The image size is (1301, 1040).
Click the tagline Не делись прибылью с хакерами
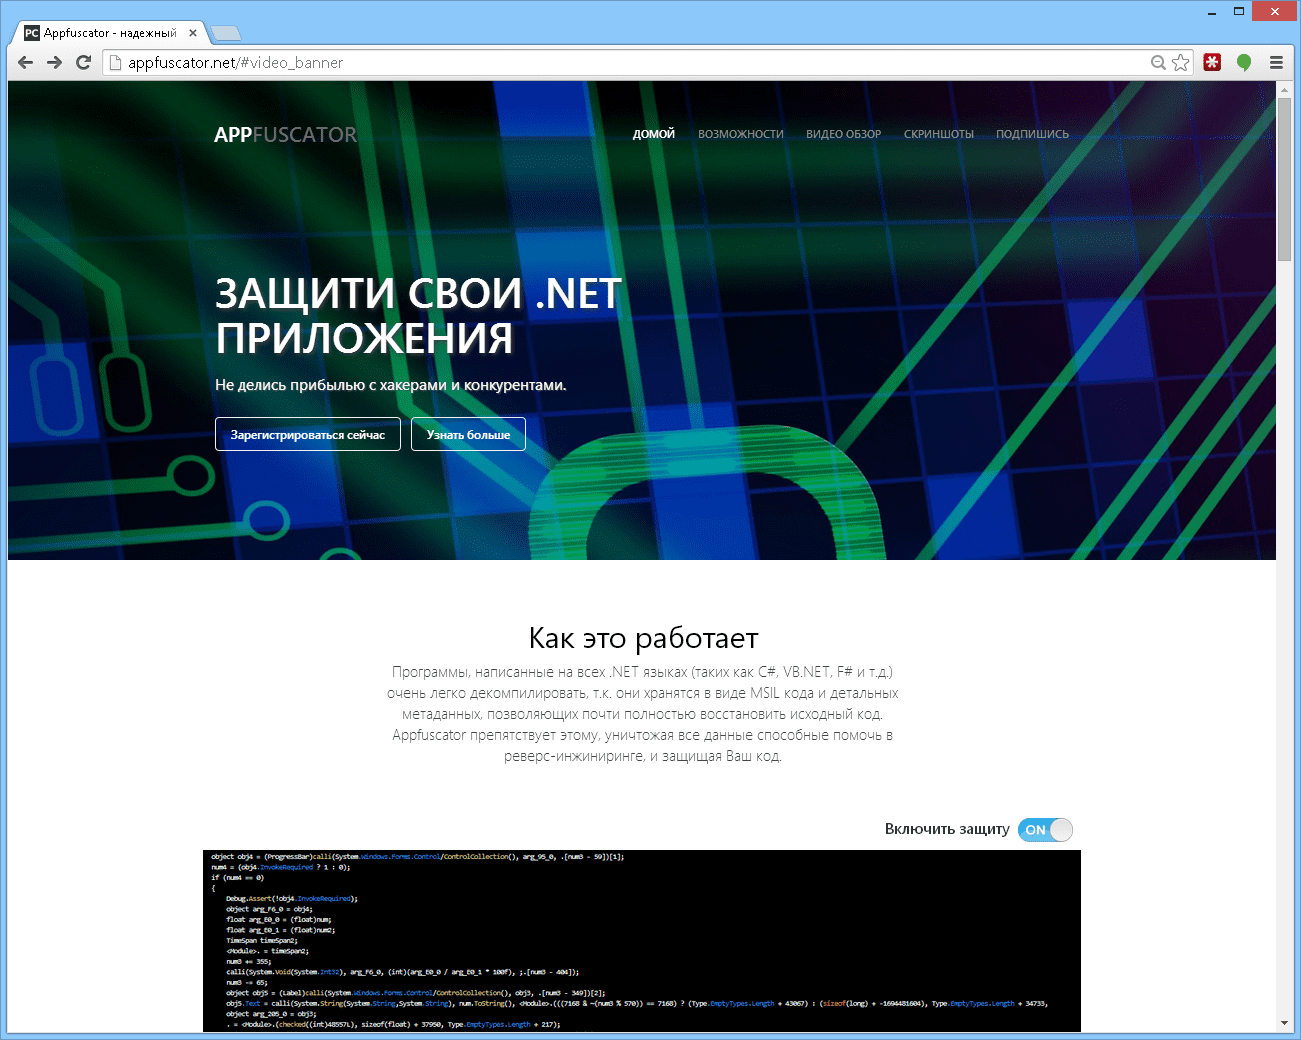click(x=391, y=385)
